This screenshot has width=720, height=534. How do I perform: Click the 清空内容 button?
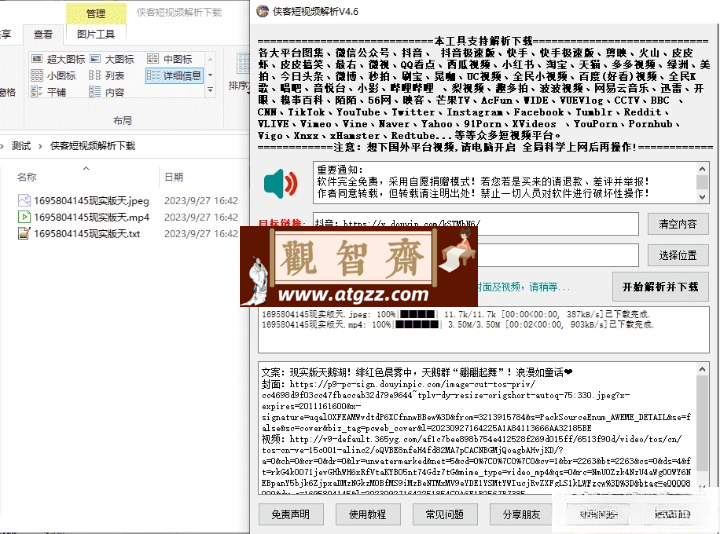(x=678, y=224)
